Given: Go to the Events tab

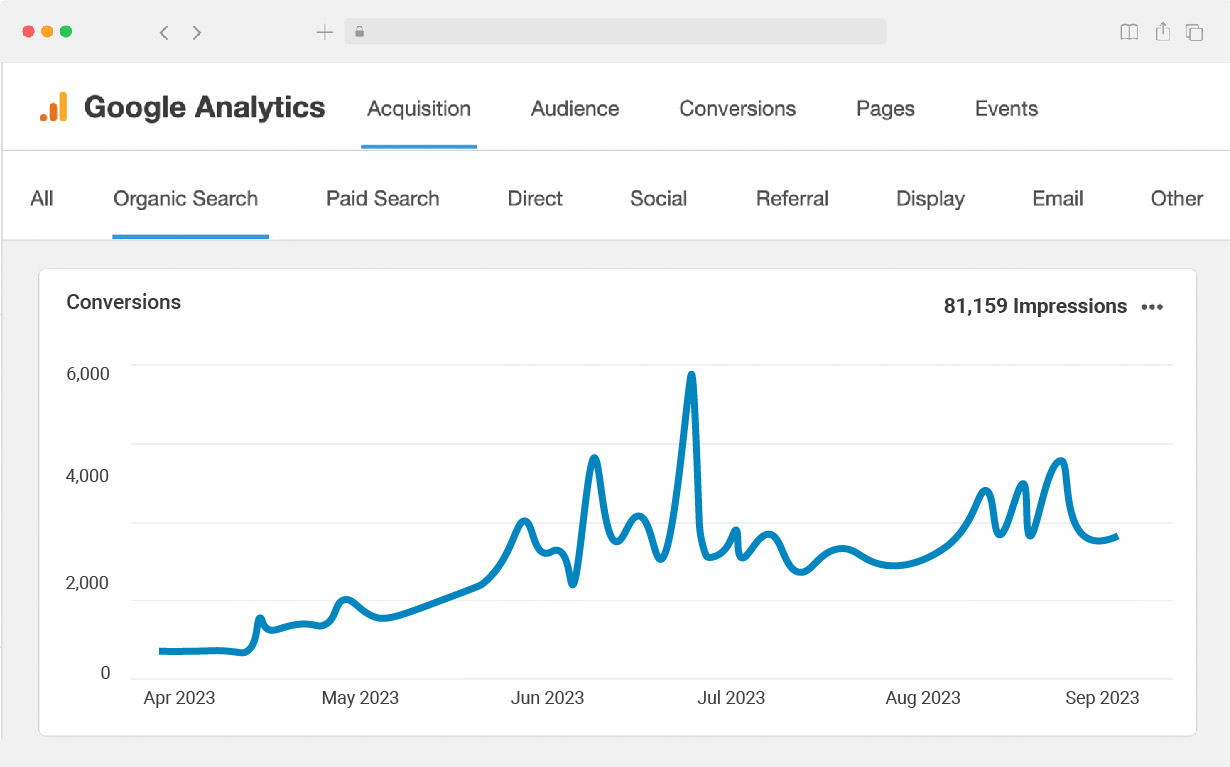Looking at the screenshot, I should (1006, 109).
